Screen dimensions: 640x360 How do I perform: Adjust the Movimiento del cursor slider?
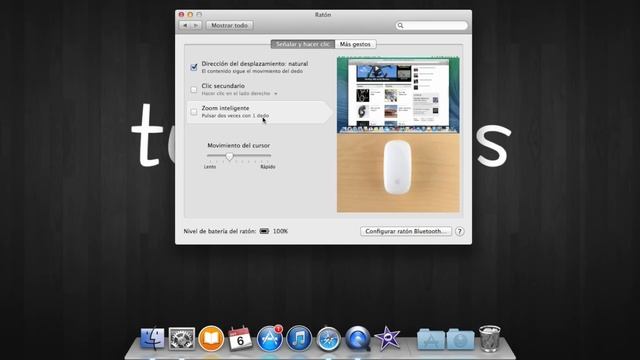tap(229, 156)
